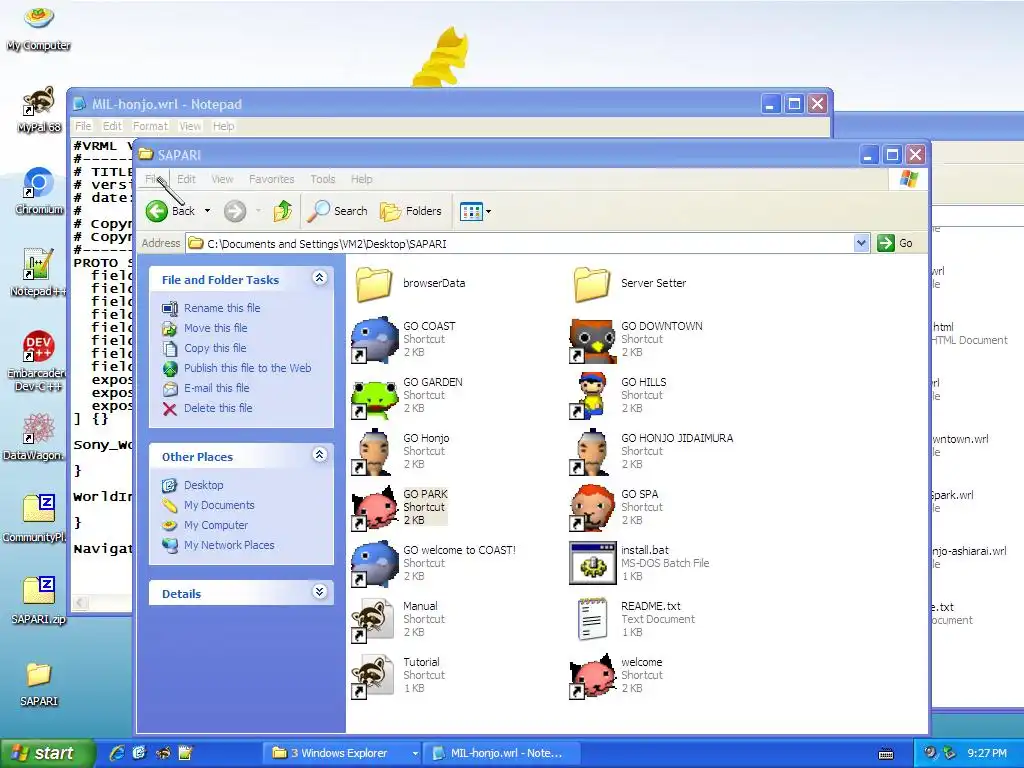Go to My Documents in Other Places
Screen dimensions: 1024x768
219,505
